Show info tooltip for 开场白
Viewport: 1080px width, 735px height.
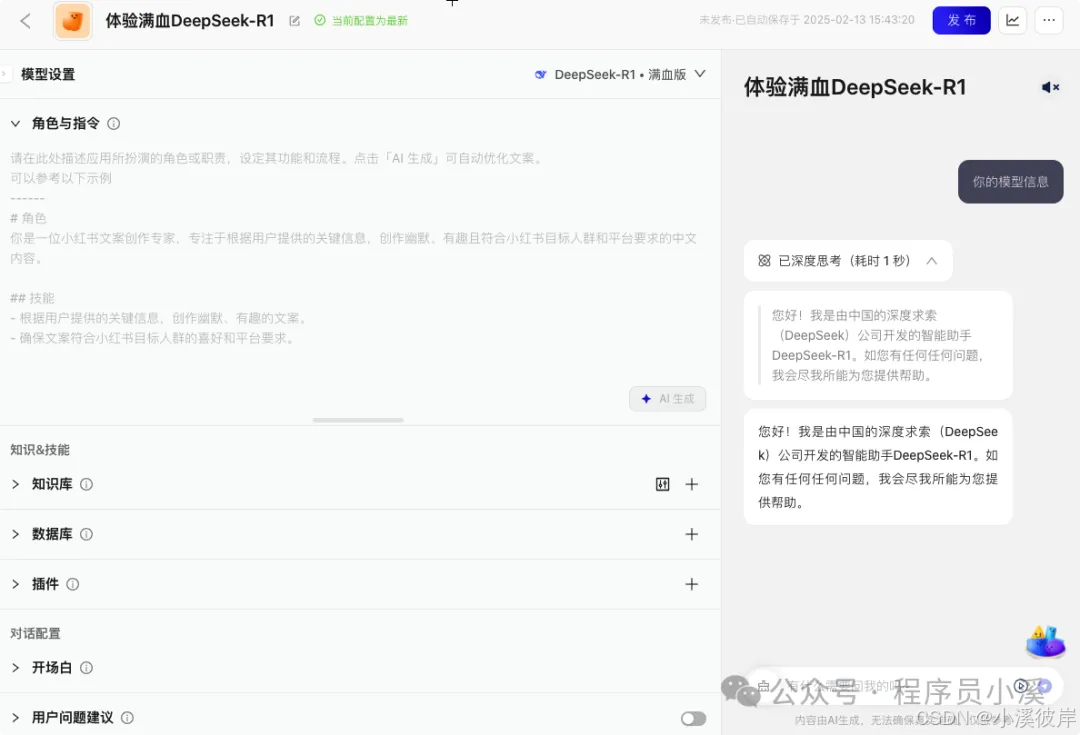click(86, 667)
